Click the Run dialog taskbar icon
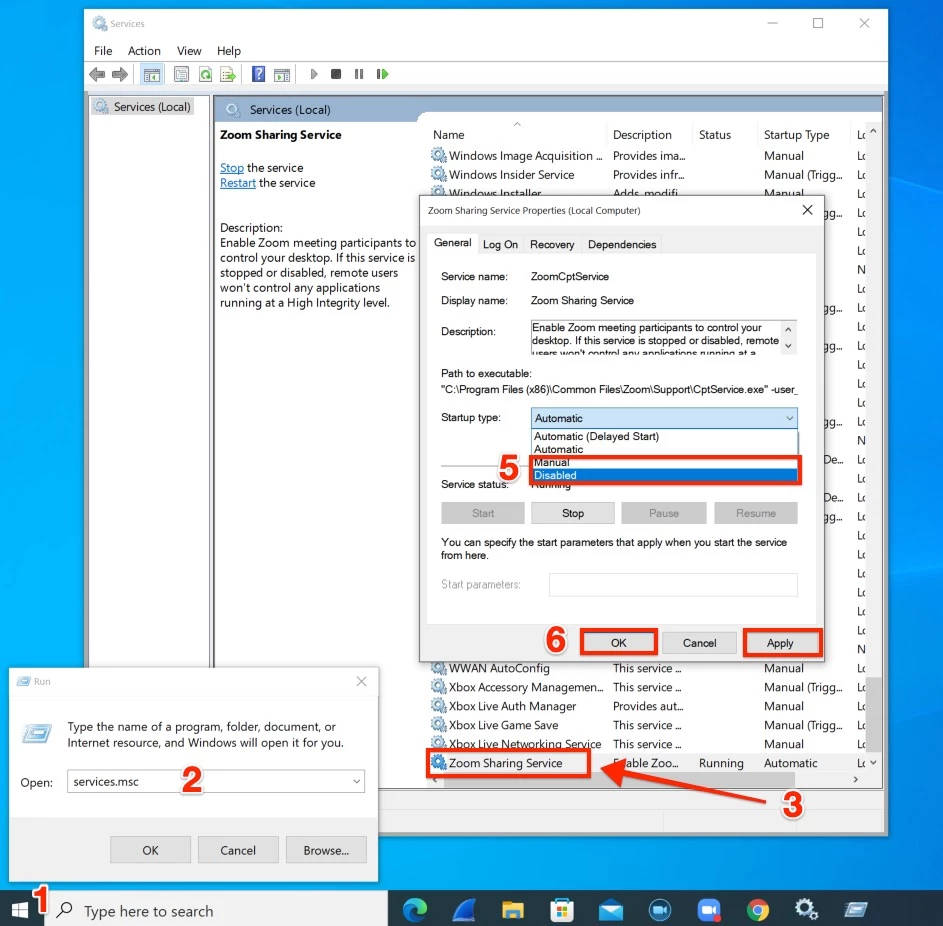 [x=856, y=910]
